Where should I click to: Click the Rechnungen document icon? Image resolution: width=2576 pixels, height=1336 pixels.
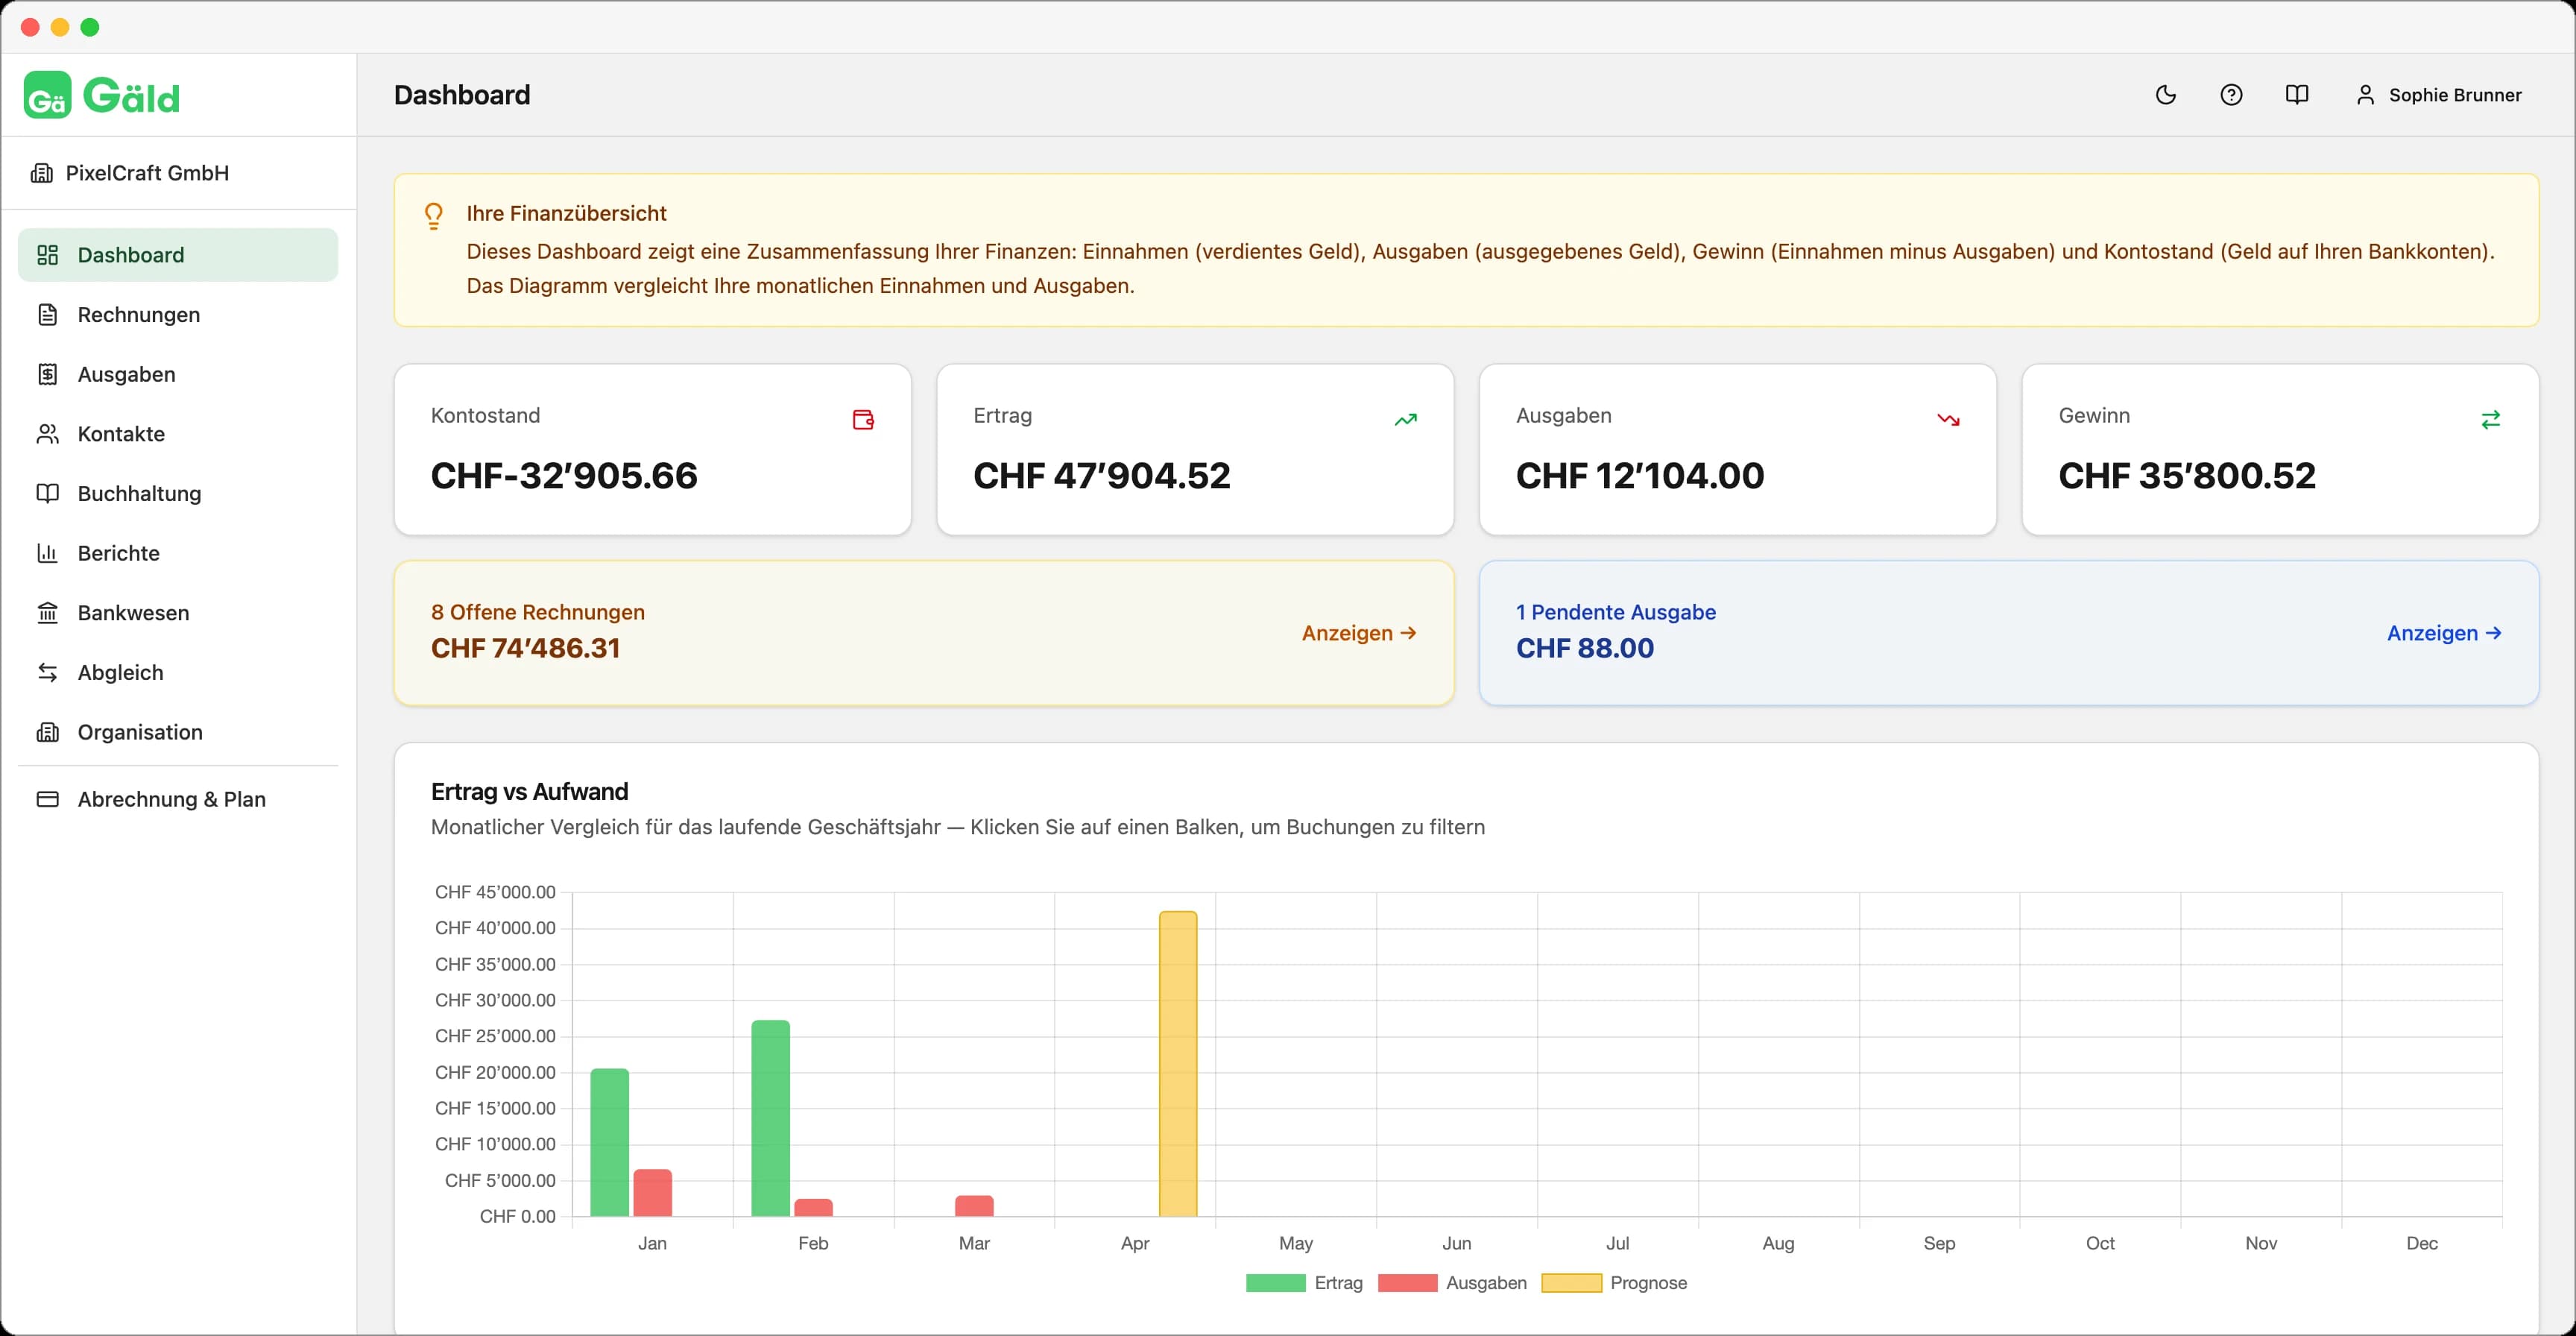click(x=47, y=315)
